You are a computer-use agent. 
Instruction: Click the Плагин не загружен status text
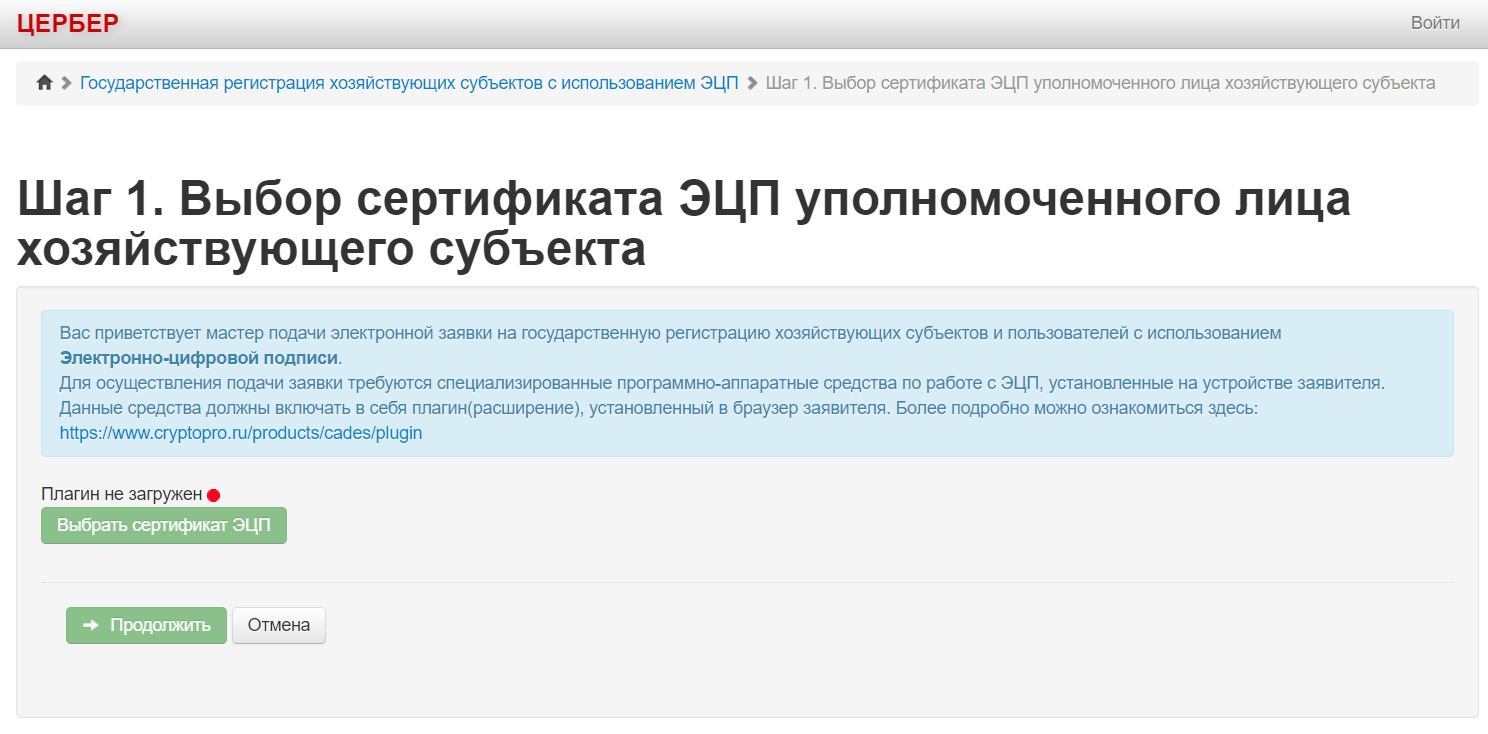click(121, 494)
